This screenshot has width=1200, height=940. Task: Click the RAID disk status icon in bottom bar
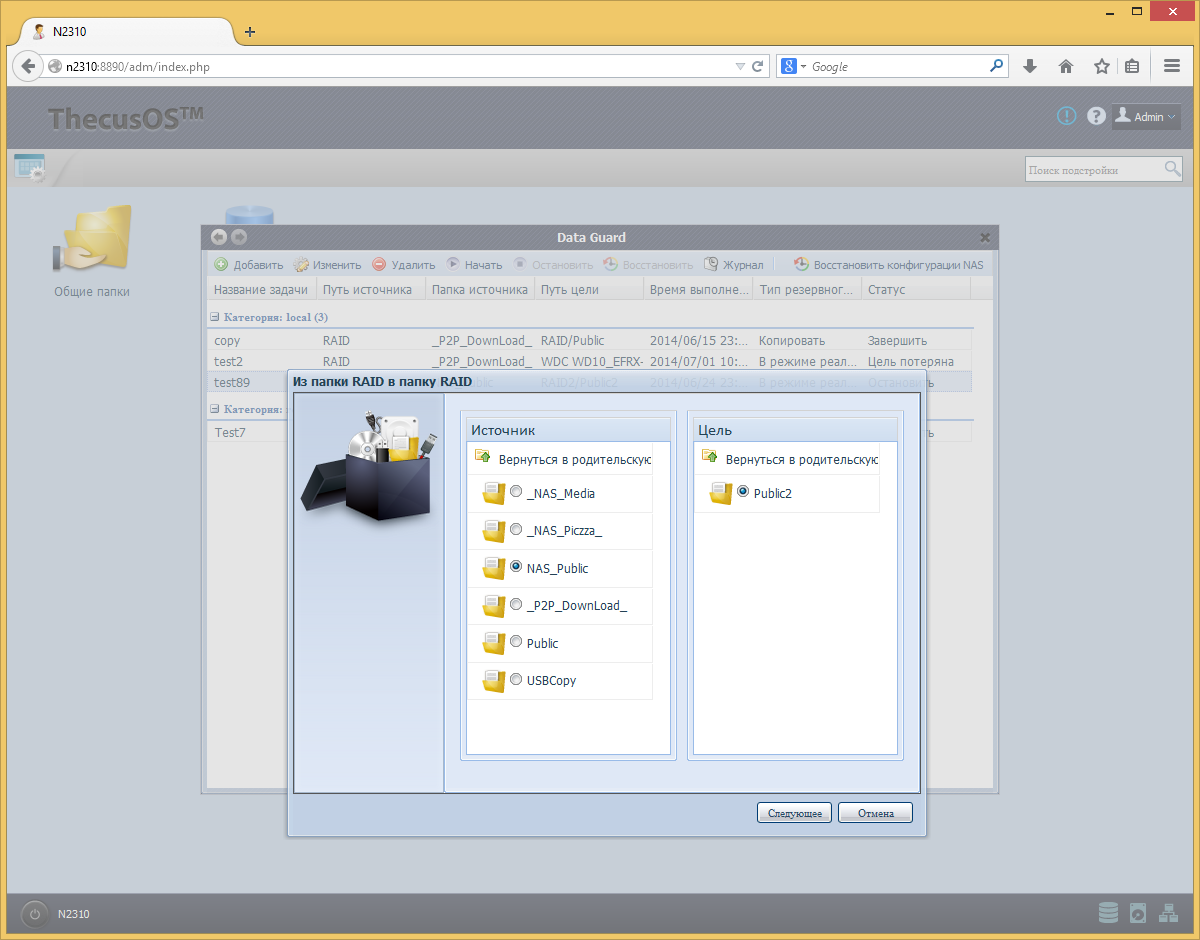point(1108,913)
